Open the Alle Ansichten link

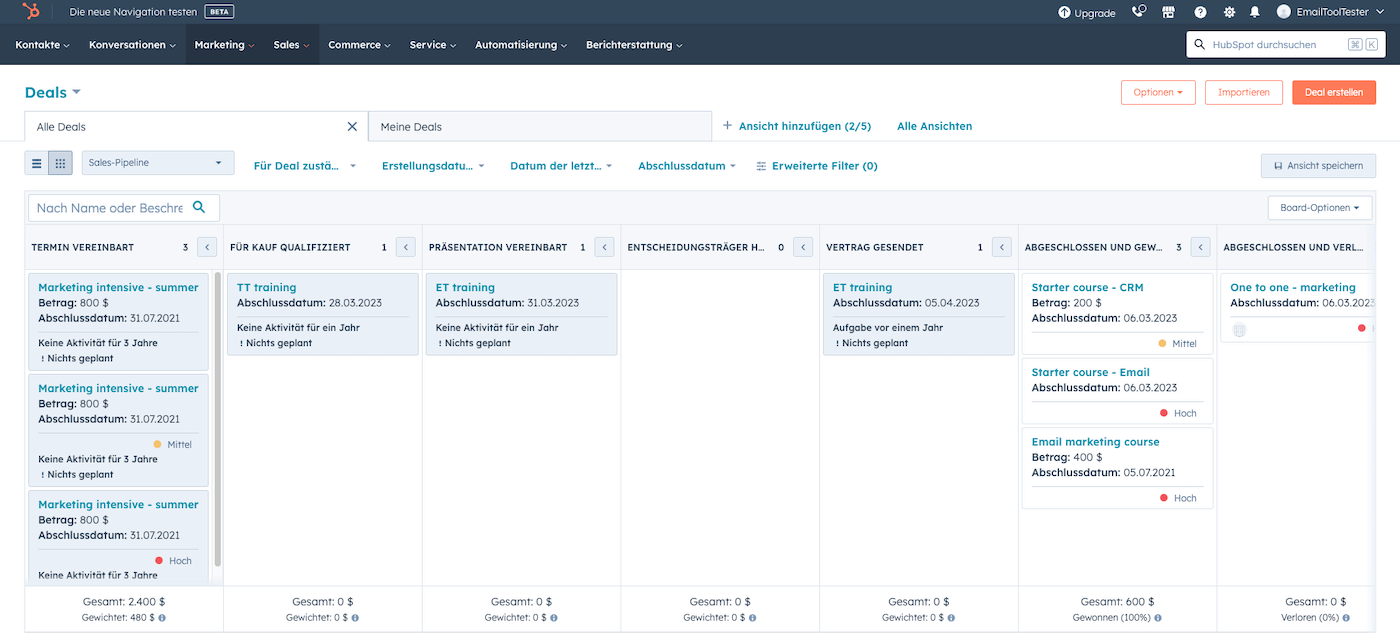(934, 126)
